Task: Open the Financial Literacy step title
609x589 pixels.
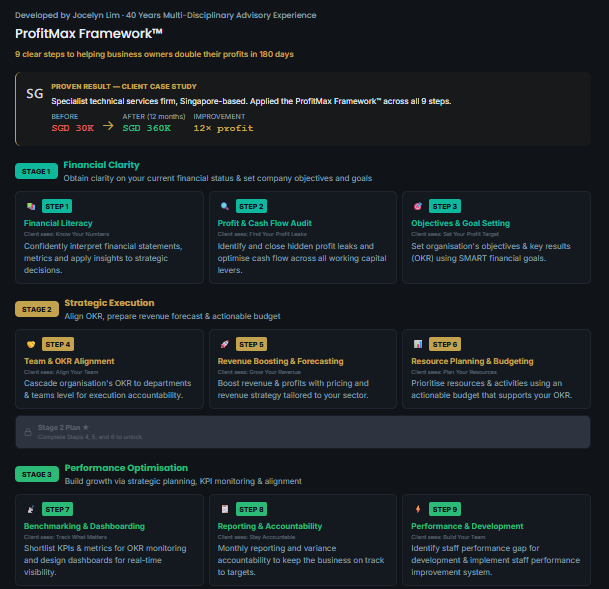Action: click(58, 223)
